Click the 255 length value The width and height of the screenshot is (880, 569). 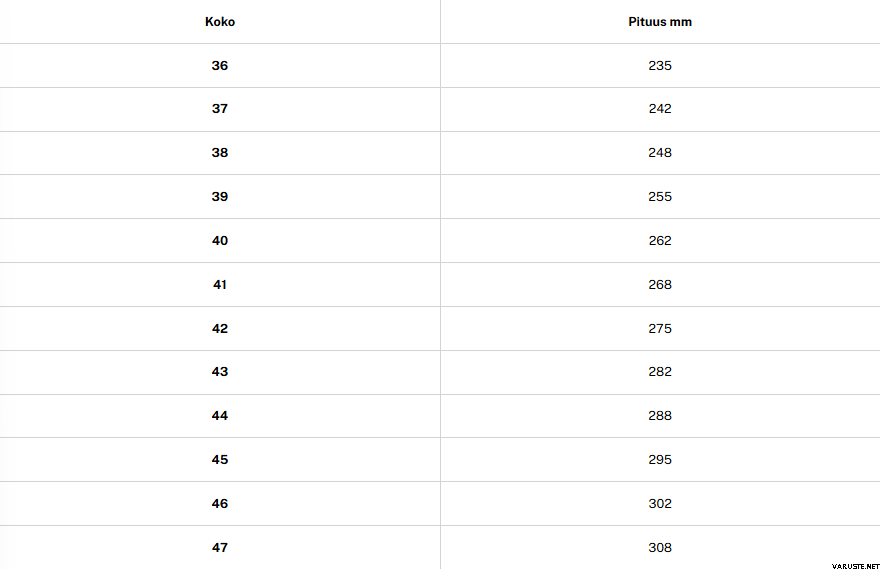click(660, 197)
